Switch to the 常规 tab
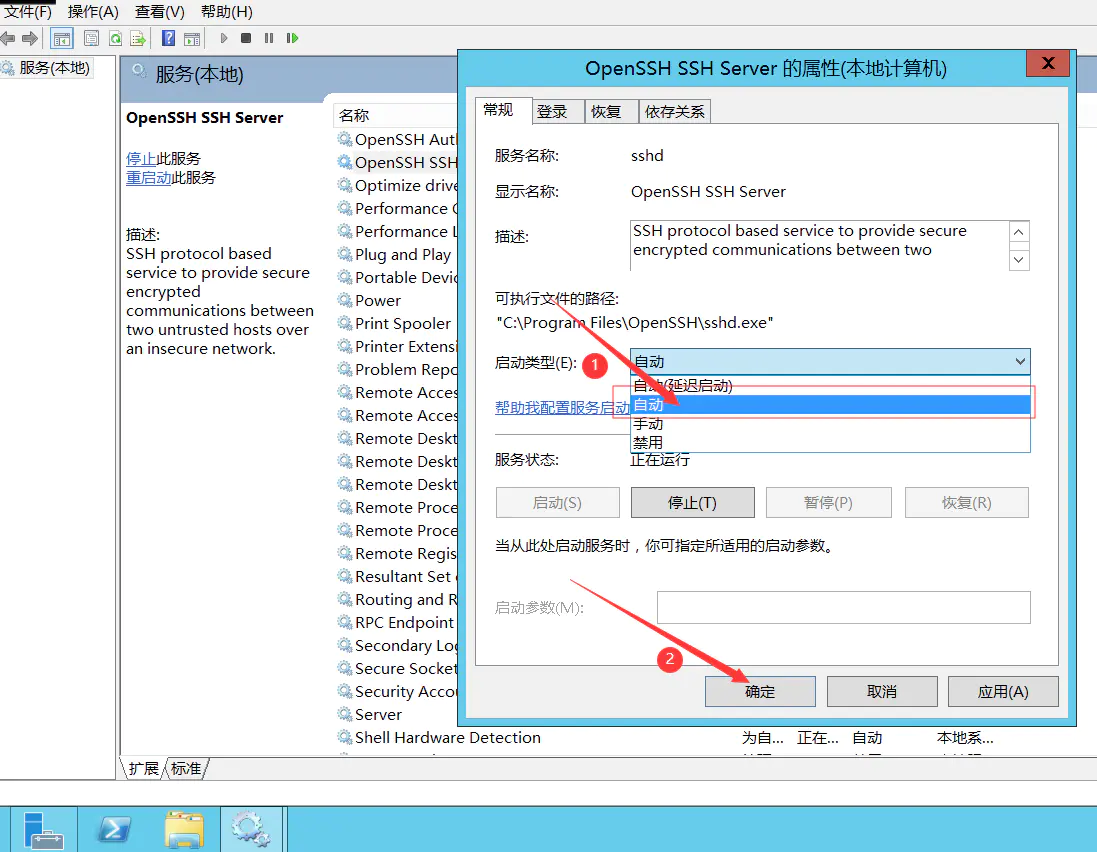This screenshot has width=1097, height=852. tap(502, 111)
